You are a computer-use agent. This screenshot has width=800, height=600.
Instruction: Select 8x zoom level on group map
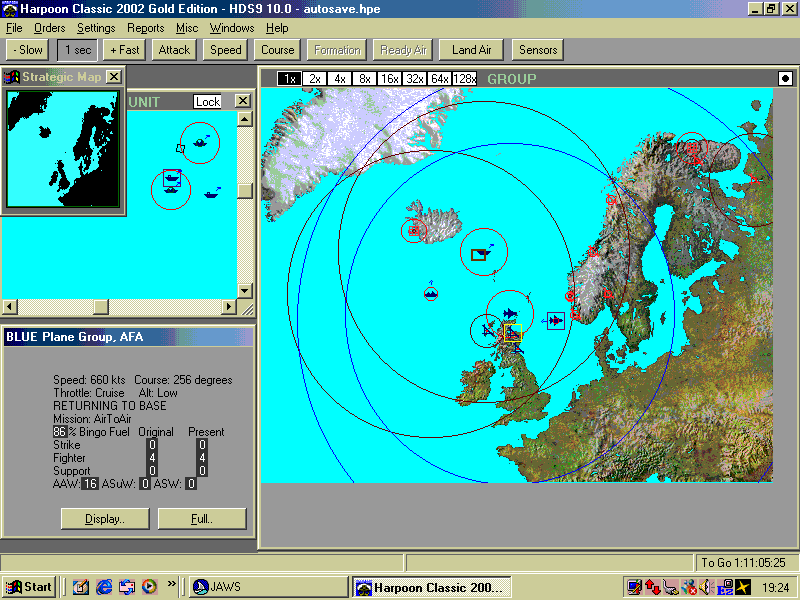point(365,79)
